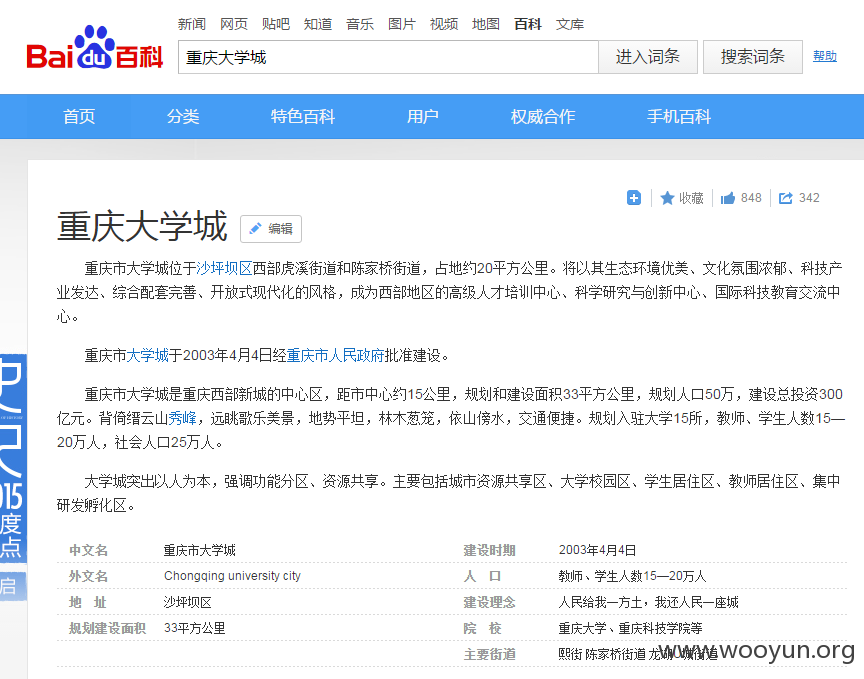Open the 网页 top navigation link
Viewport: 864px width, 679px height.
234,24
